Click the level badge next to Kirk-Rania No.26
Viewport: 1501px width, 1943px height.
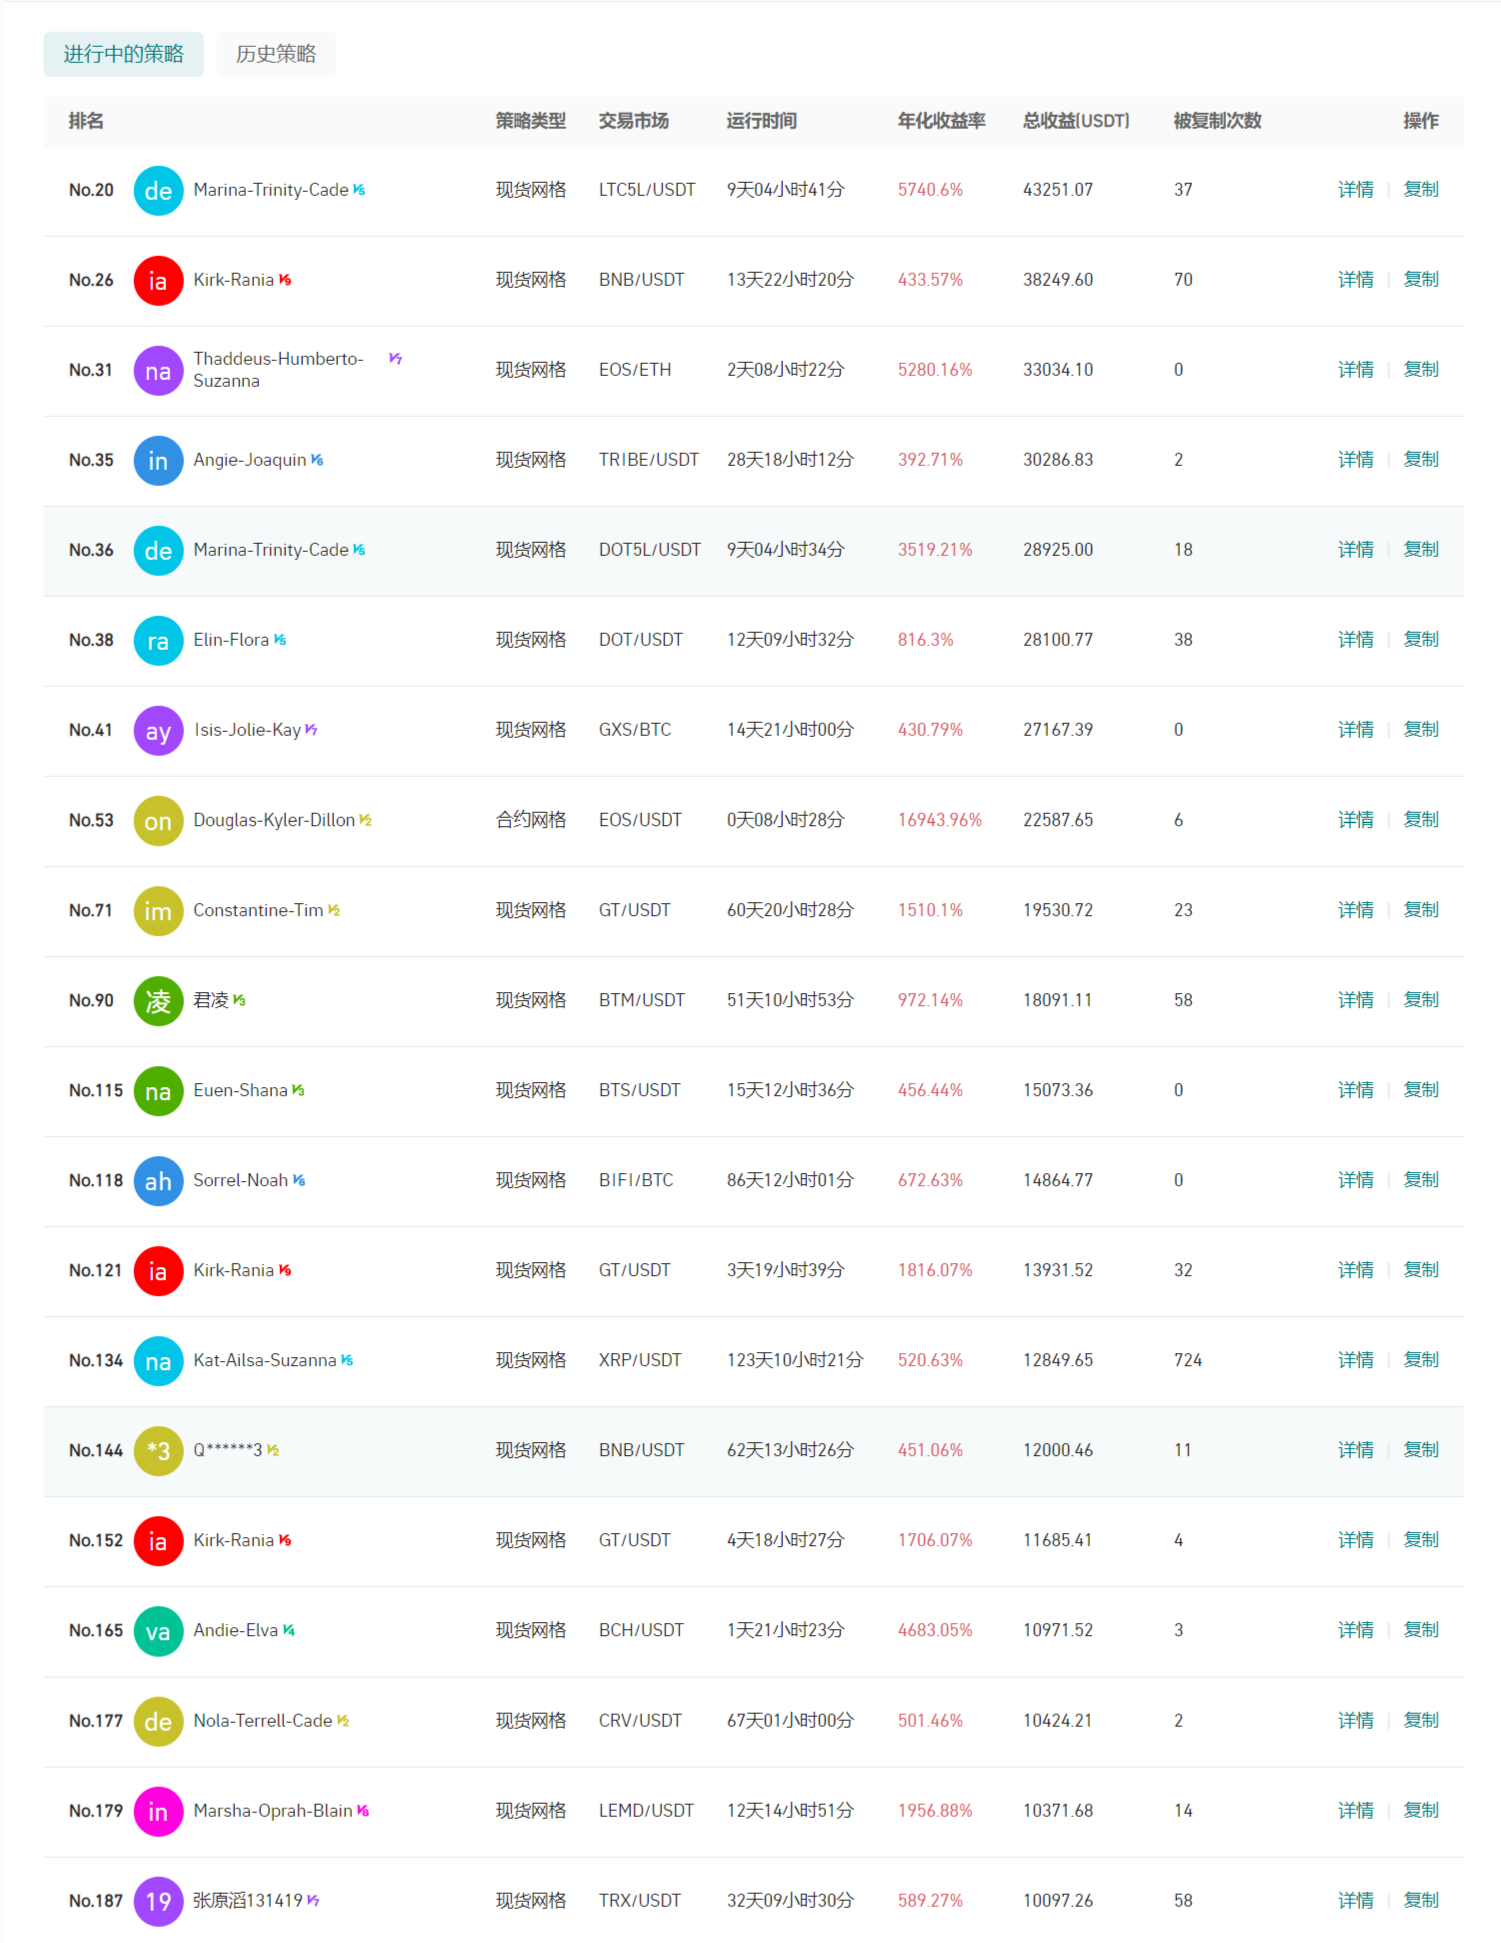[x=285, y=280]
